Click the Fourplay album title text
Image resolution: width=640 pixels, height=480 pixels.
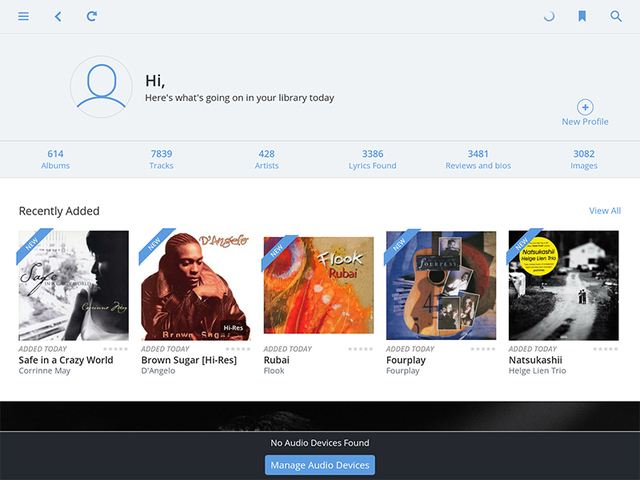point(406,360)
